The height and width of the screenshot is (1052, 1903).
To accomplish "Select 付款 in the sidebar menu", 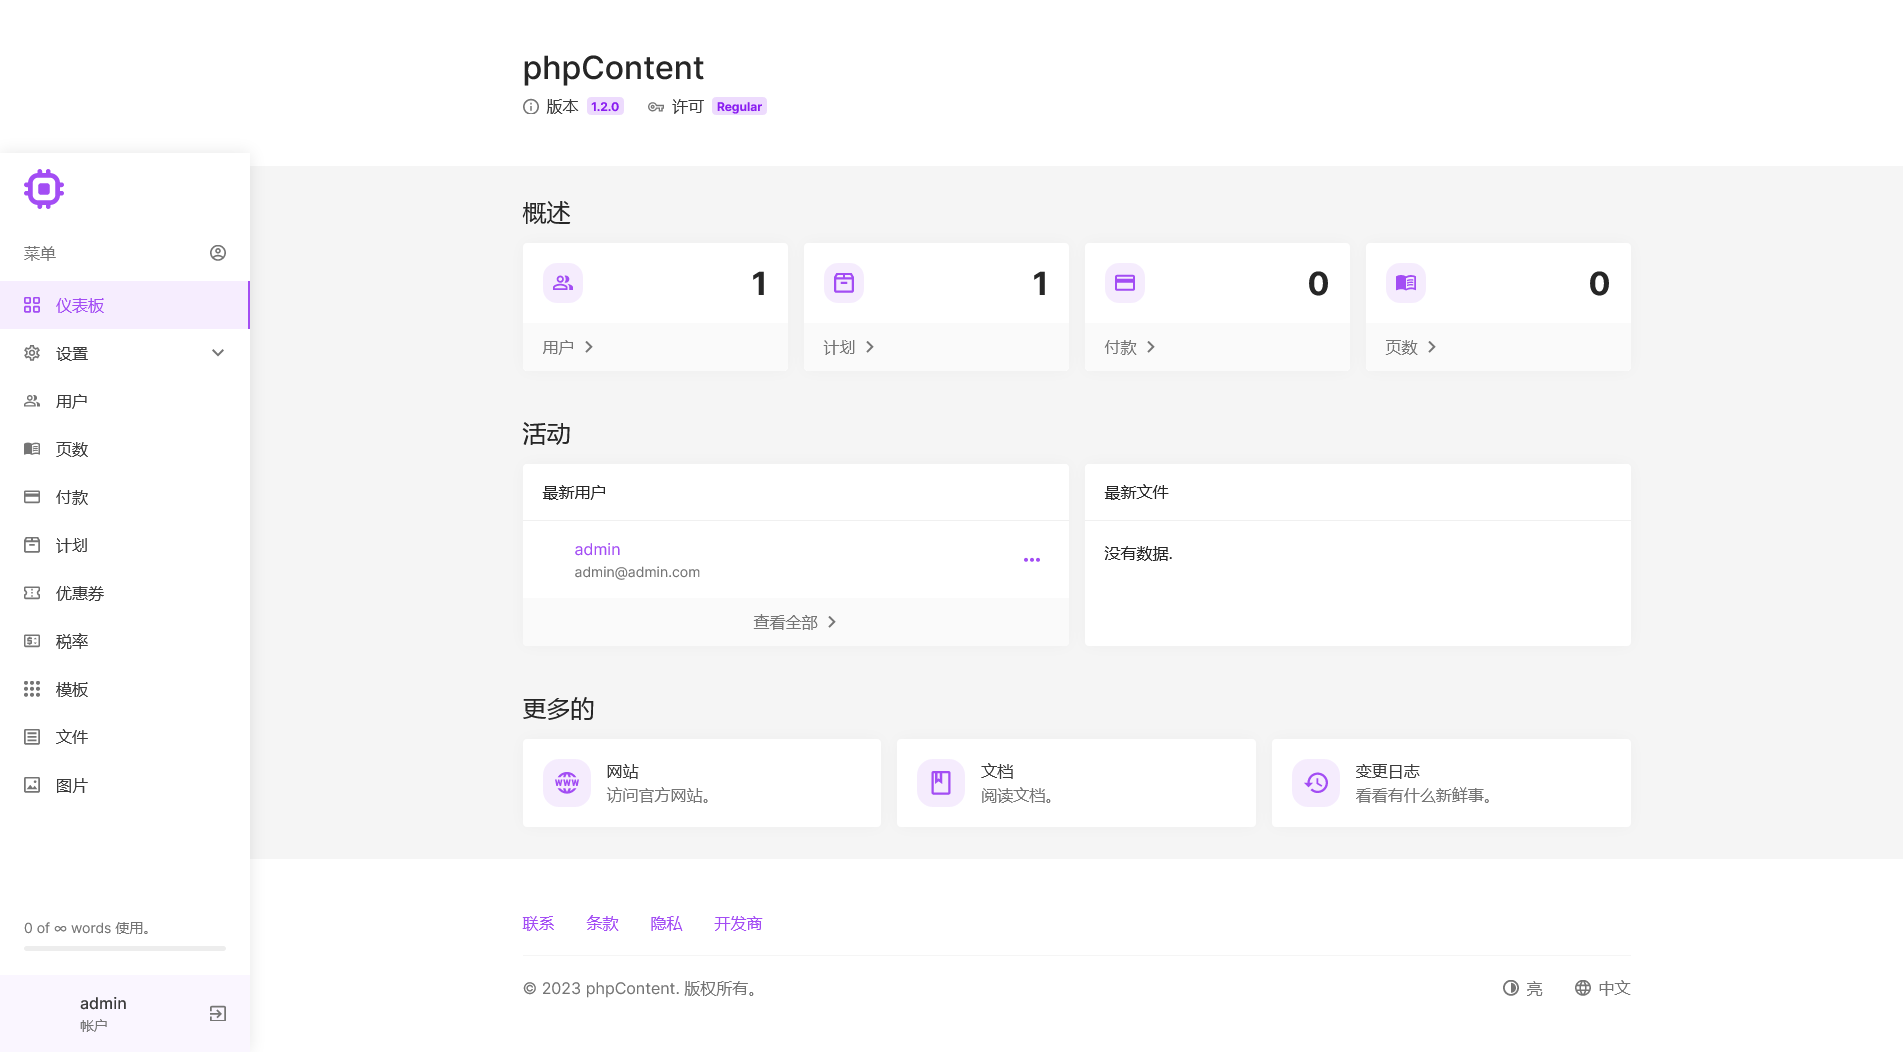I will click(x=125, y=497).
